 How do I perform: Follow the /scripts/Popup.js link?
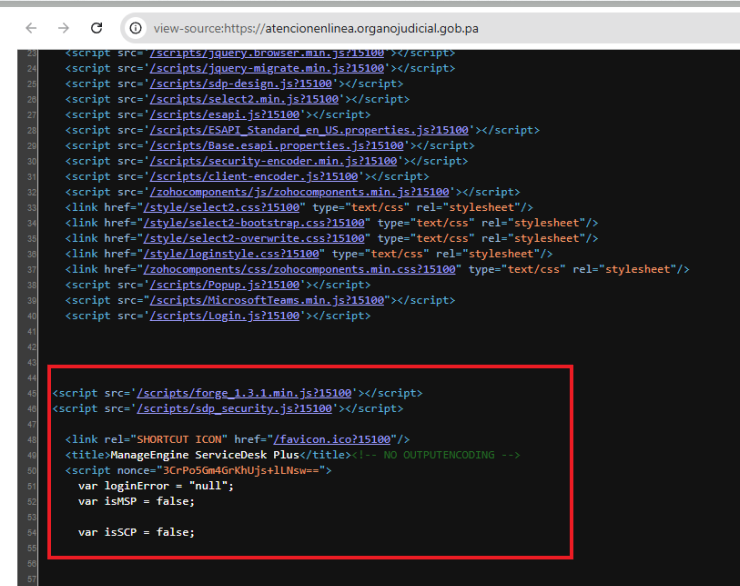225,285
